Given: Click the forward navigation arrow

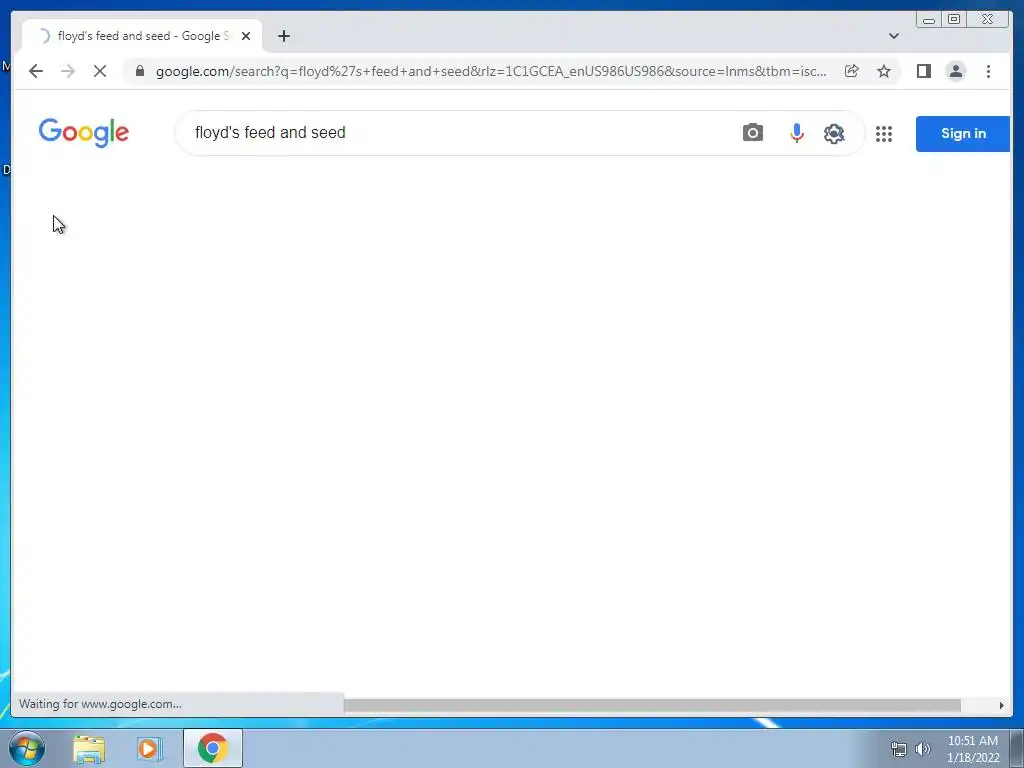Looking at the screenshot, I should (x=68, y=71).
